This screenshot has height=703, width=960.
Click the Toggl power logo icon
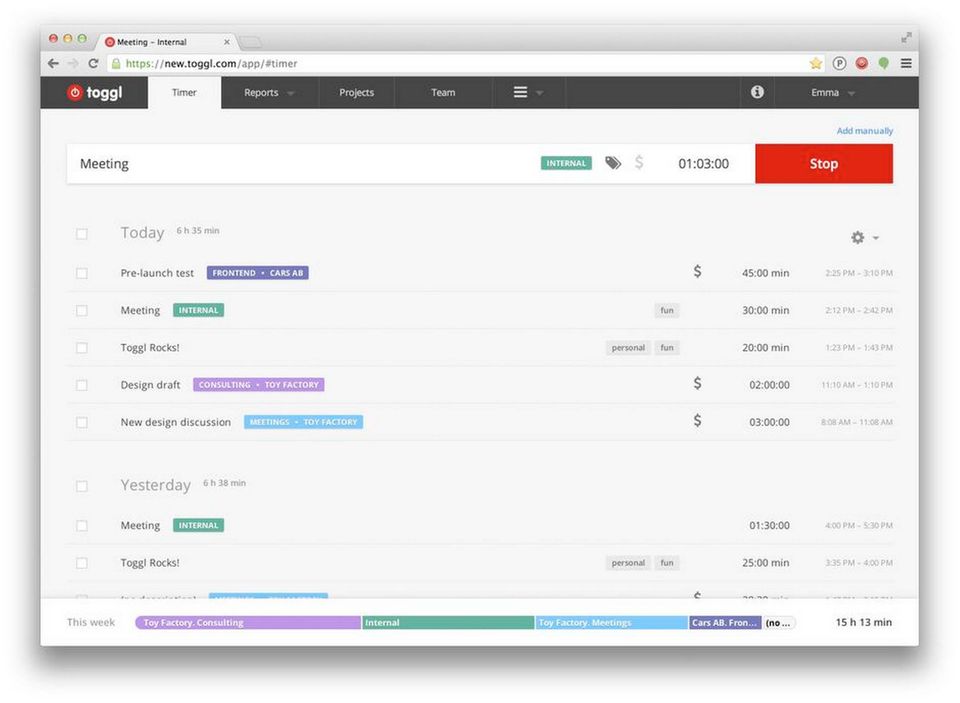pos(75,93)
